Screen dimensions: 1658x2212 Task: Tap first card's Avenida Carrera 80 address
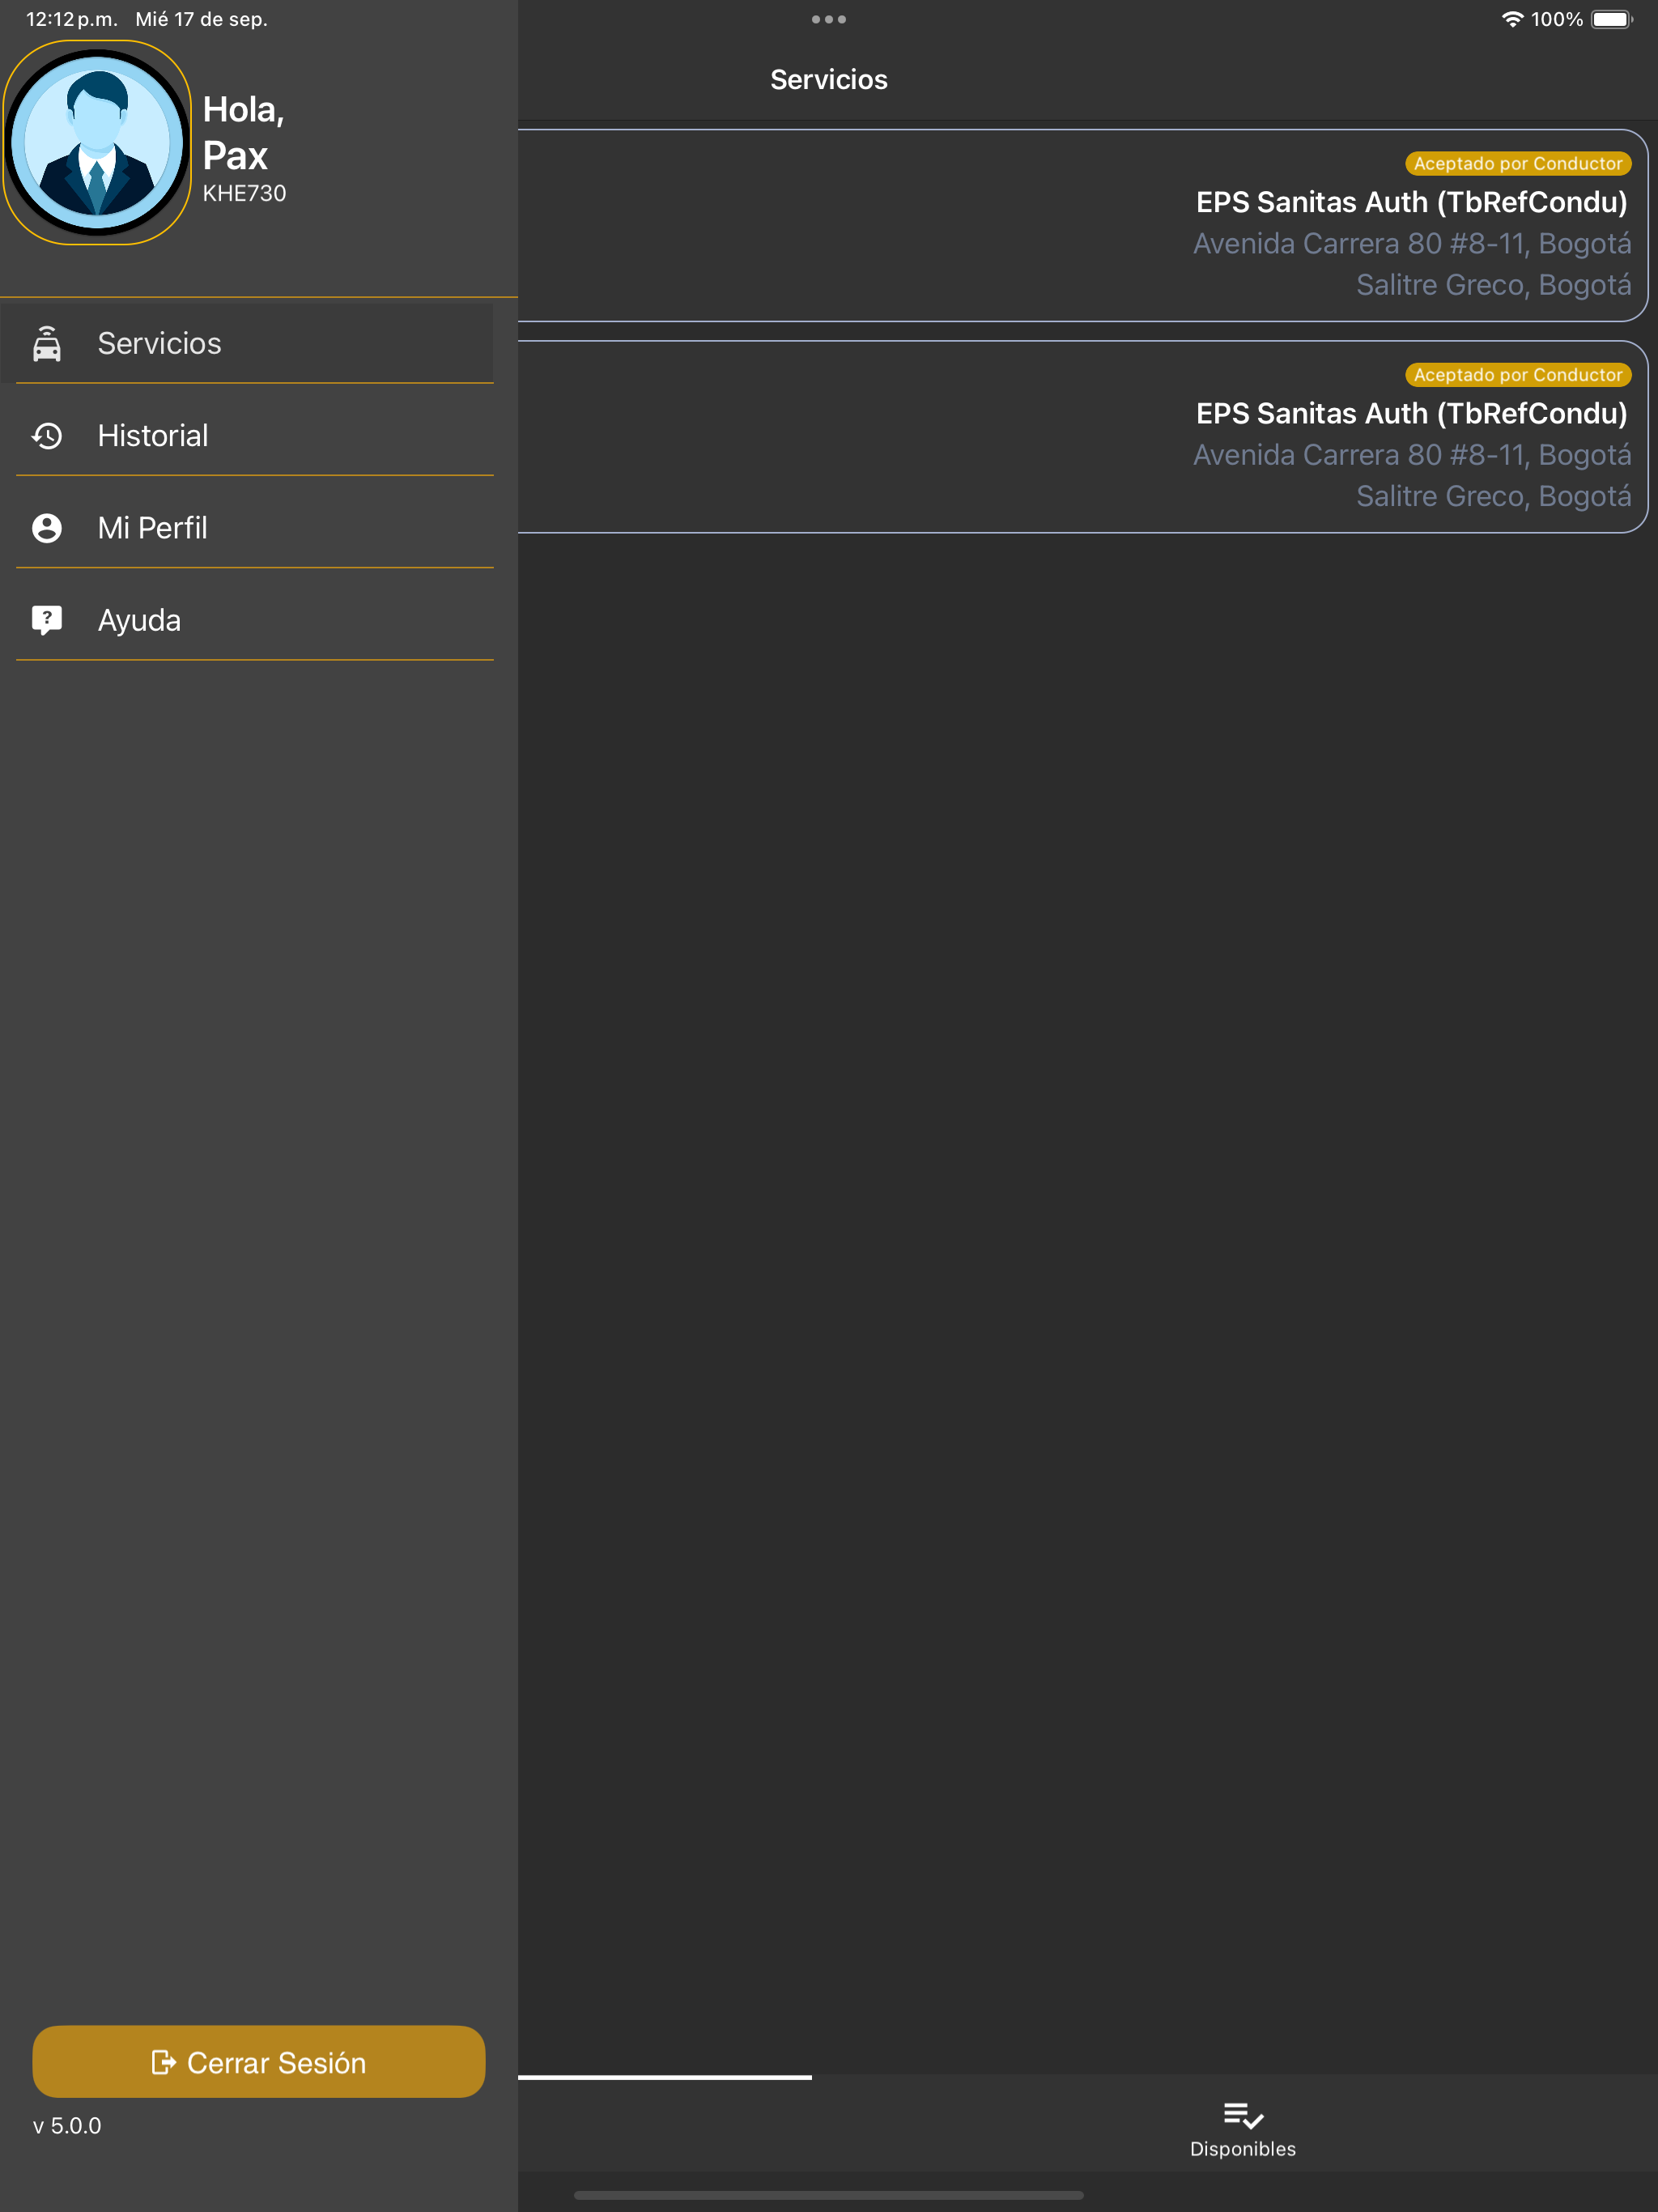[x=1412, y=244]
